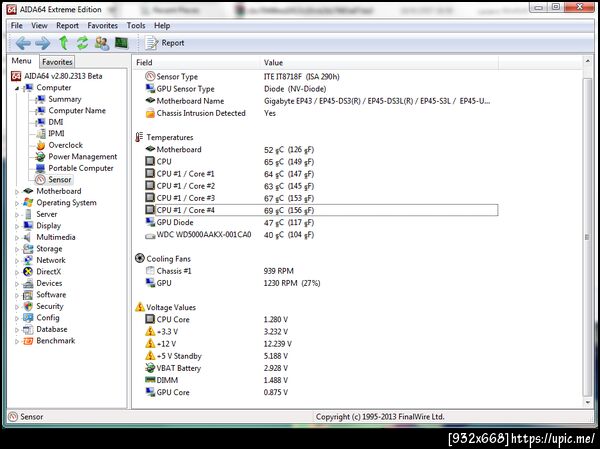Click the Operating System Windows flag icon
Viewport: 600px width, 449px height.
coord(28,202)
